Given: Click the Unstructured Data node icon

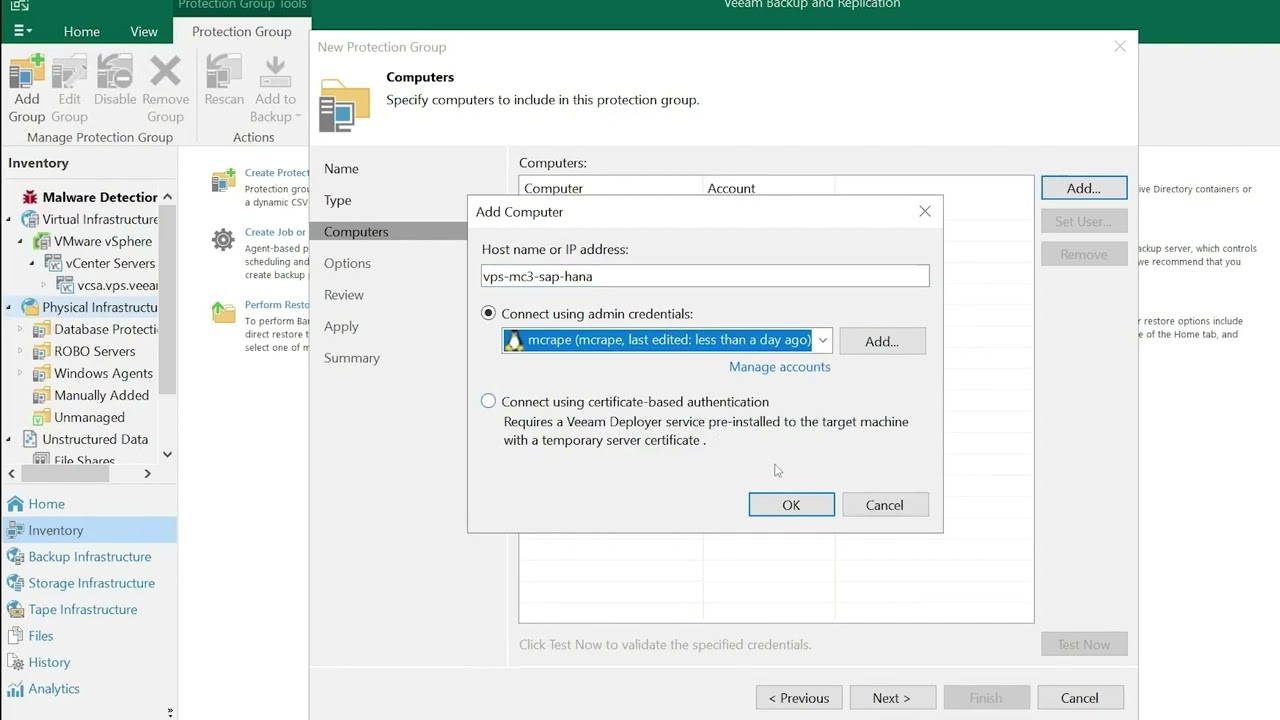Looking at the screenshot, I should (x=30, y=439).
